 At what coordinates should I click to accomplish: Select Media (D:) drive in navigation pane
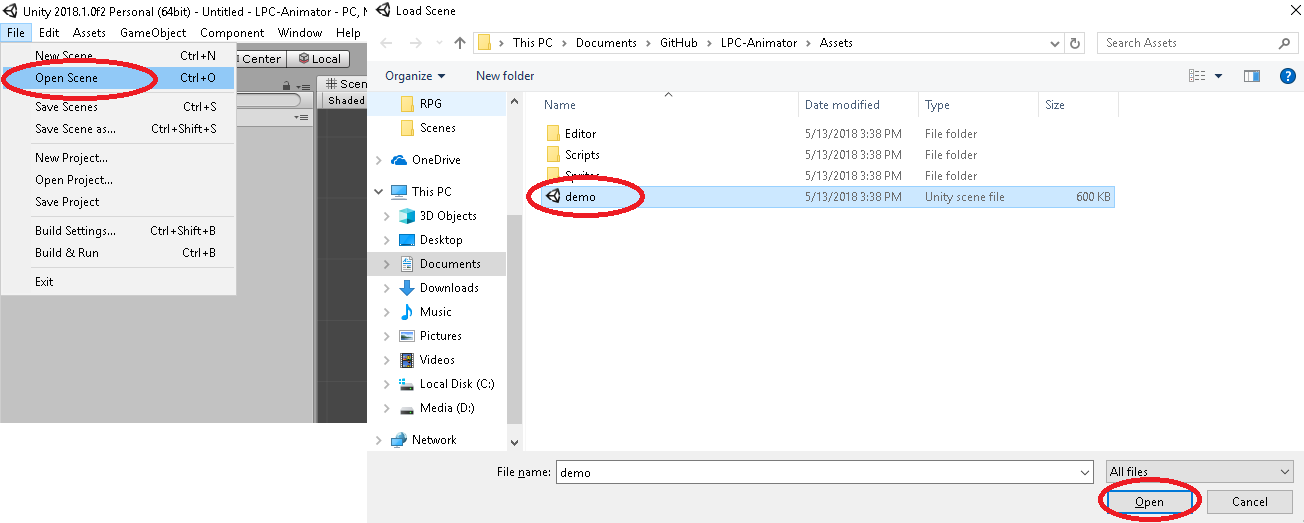tap(447, 408)
